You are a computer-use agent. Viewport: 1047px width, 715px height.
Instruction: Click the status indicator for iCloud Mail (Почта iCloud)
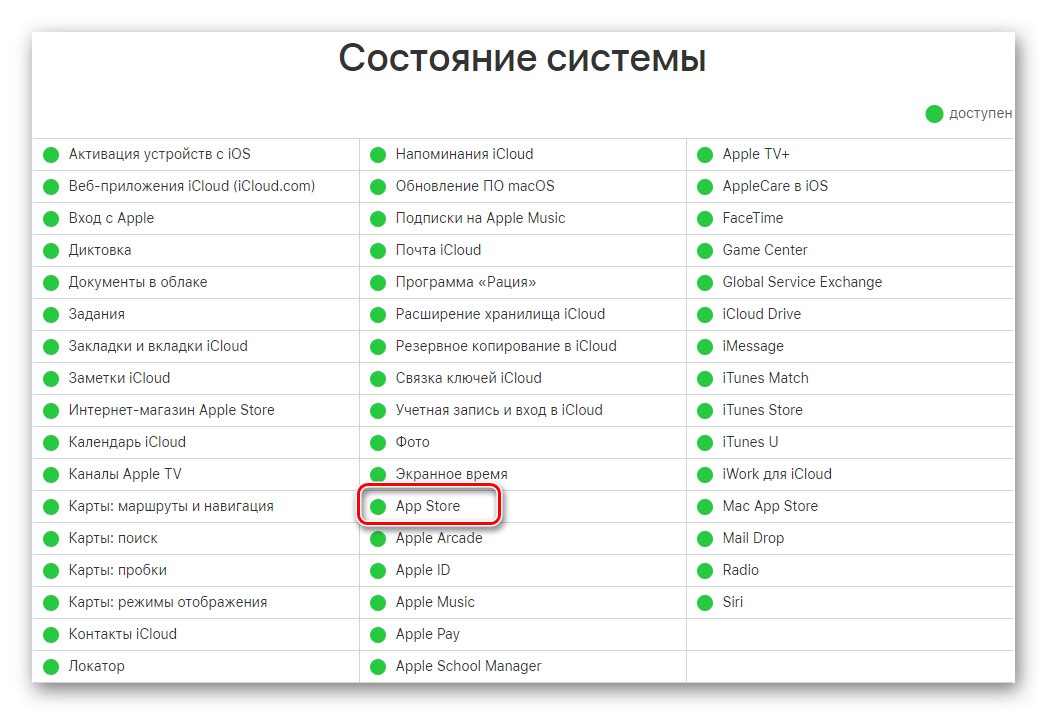click(379, 250)
